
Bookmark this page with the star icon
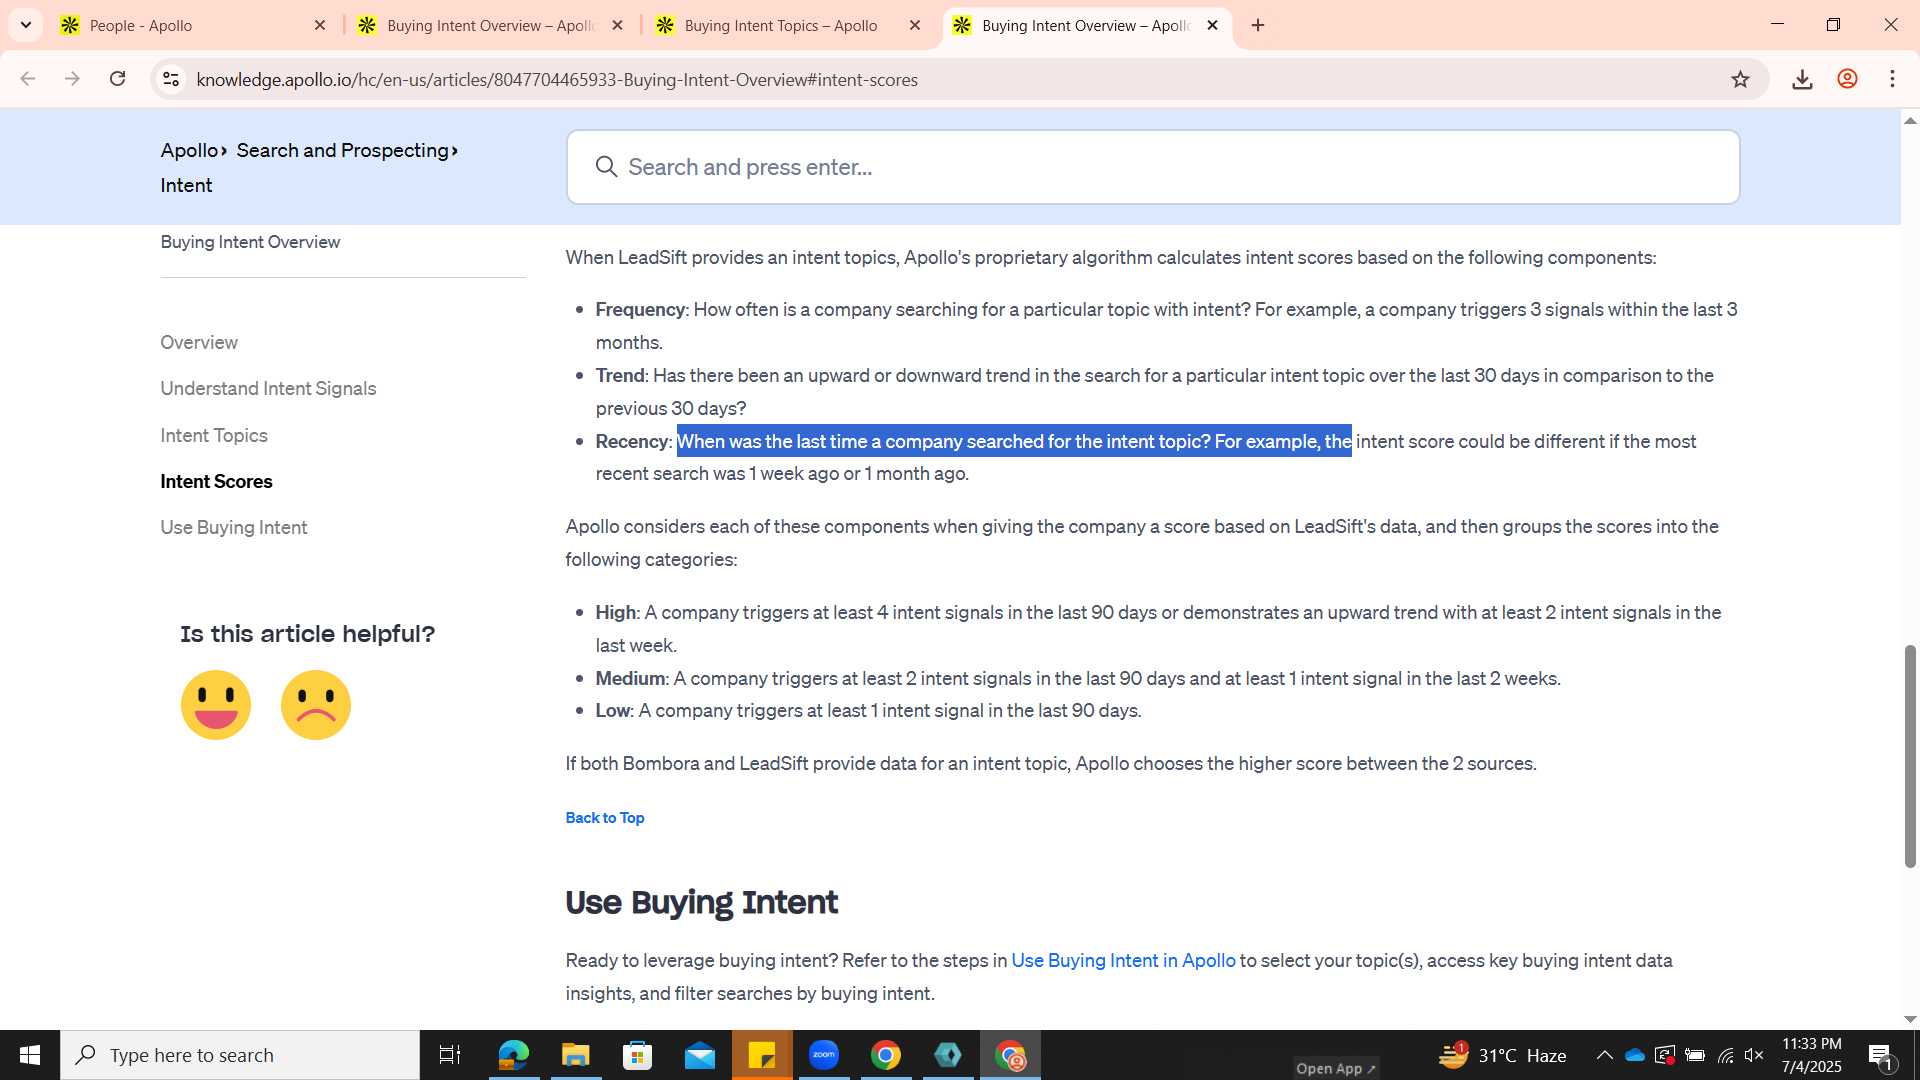point(1740,79)
